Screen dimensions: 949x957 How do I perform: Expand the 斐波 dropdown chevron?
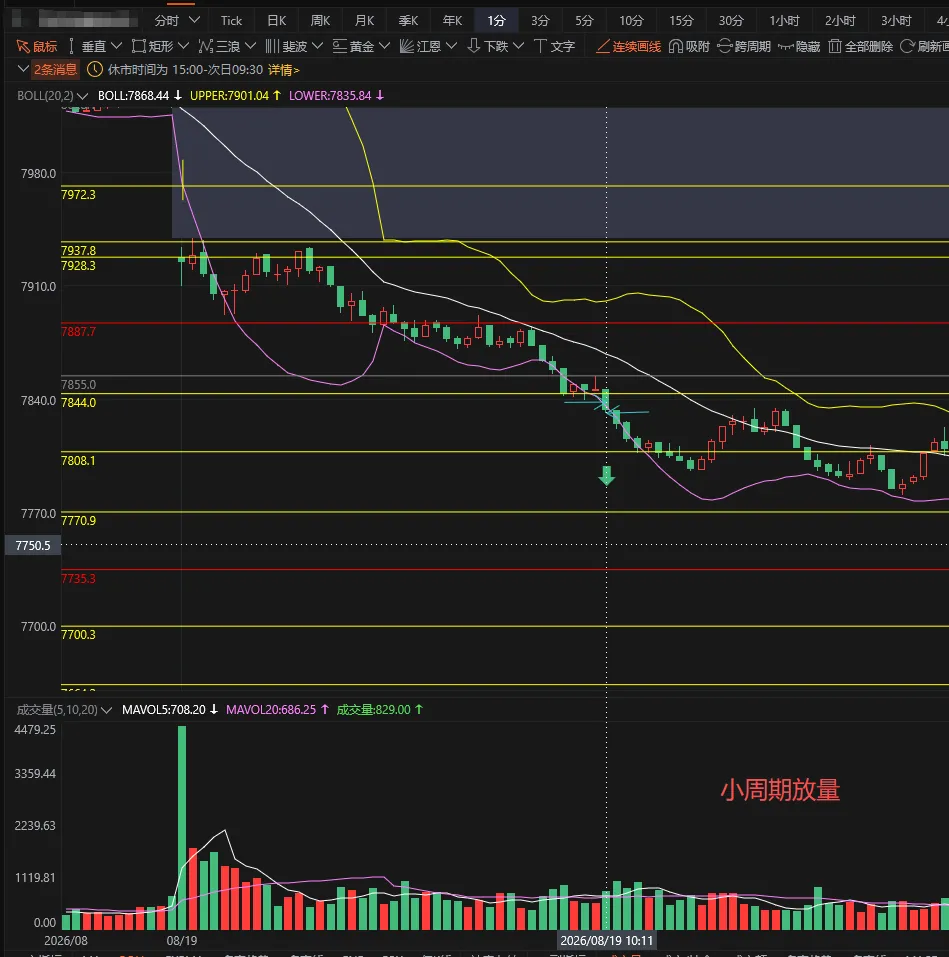tap(317, 46)
